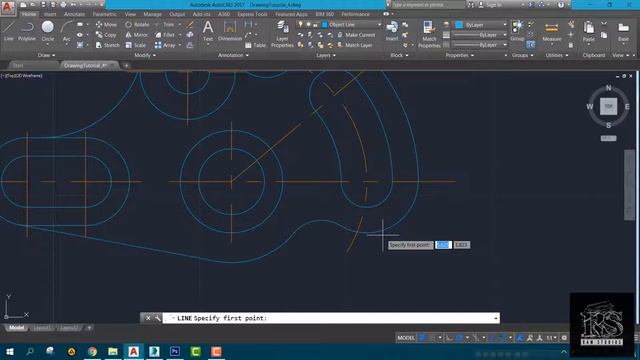Switch to the Layout1 tab
Viewport: 640px width, 360px height.
coord(42,328)
